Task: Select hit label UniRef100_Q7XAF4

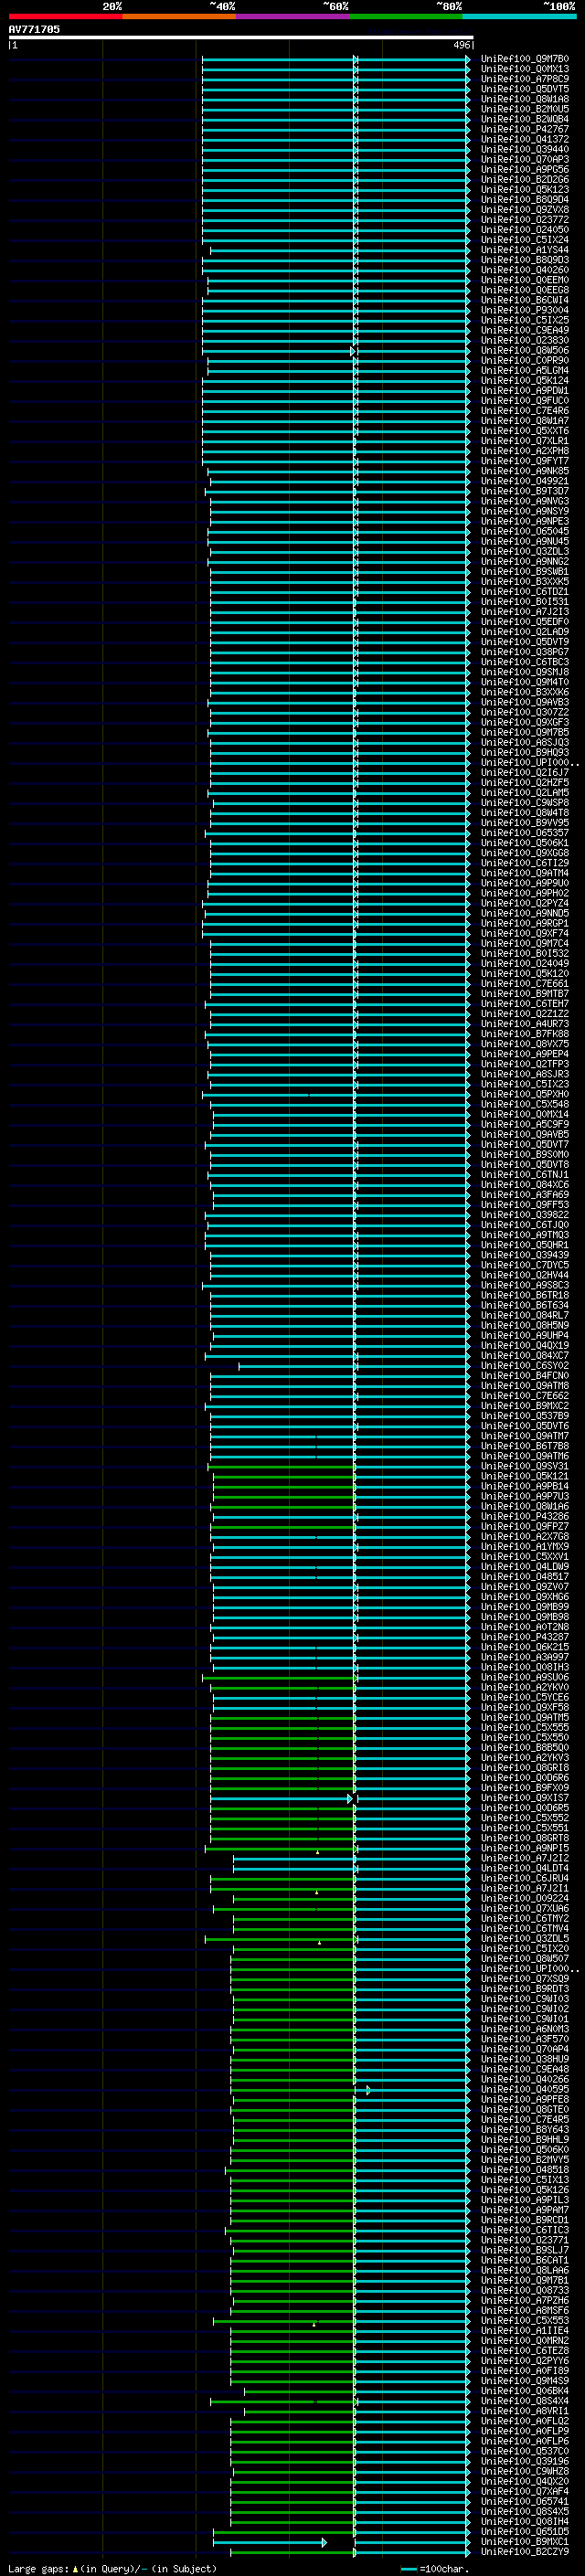Action: tap(525, 2492)
